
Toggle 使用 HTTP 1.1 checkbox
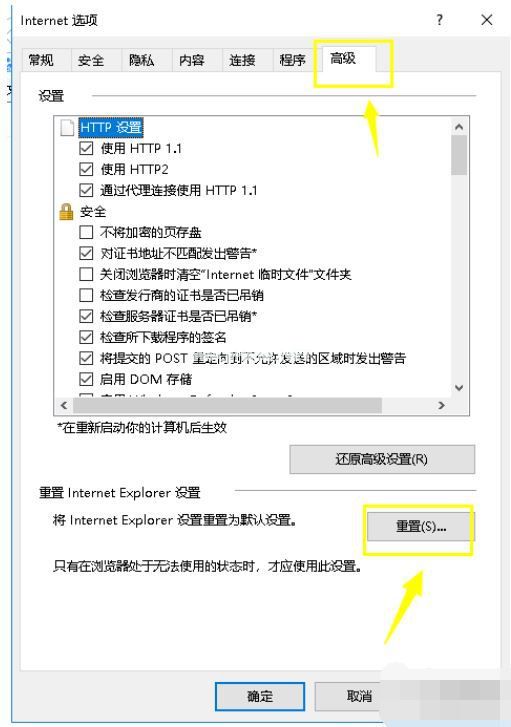(x=86, y=148)
